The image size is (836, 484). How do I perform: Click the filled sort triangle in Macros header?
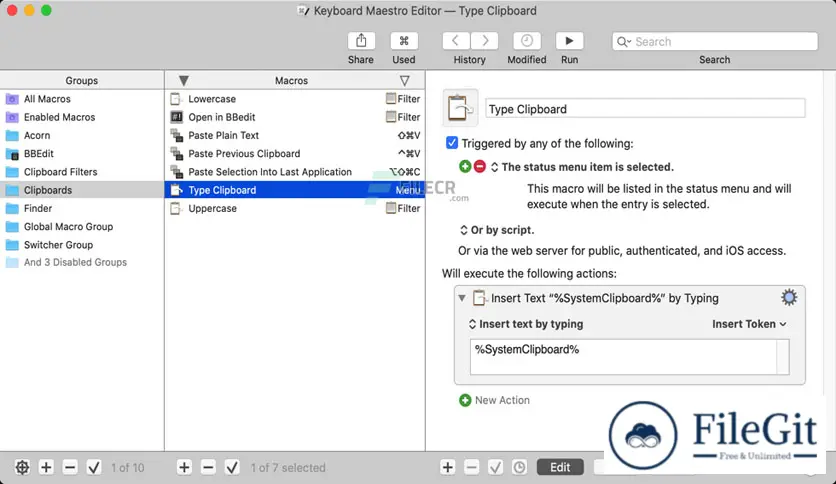click(x=184, y=80)
